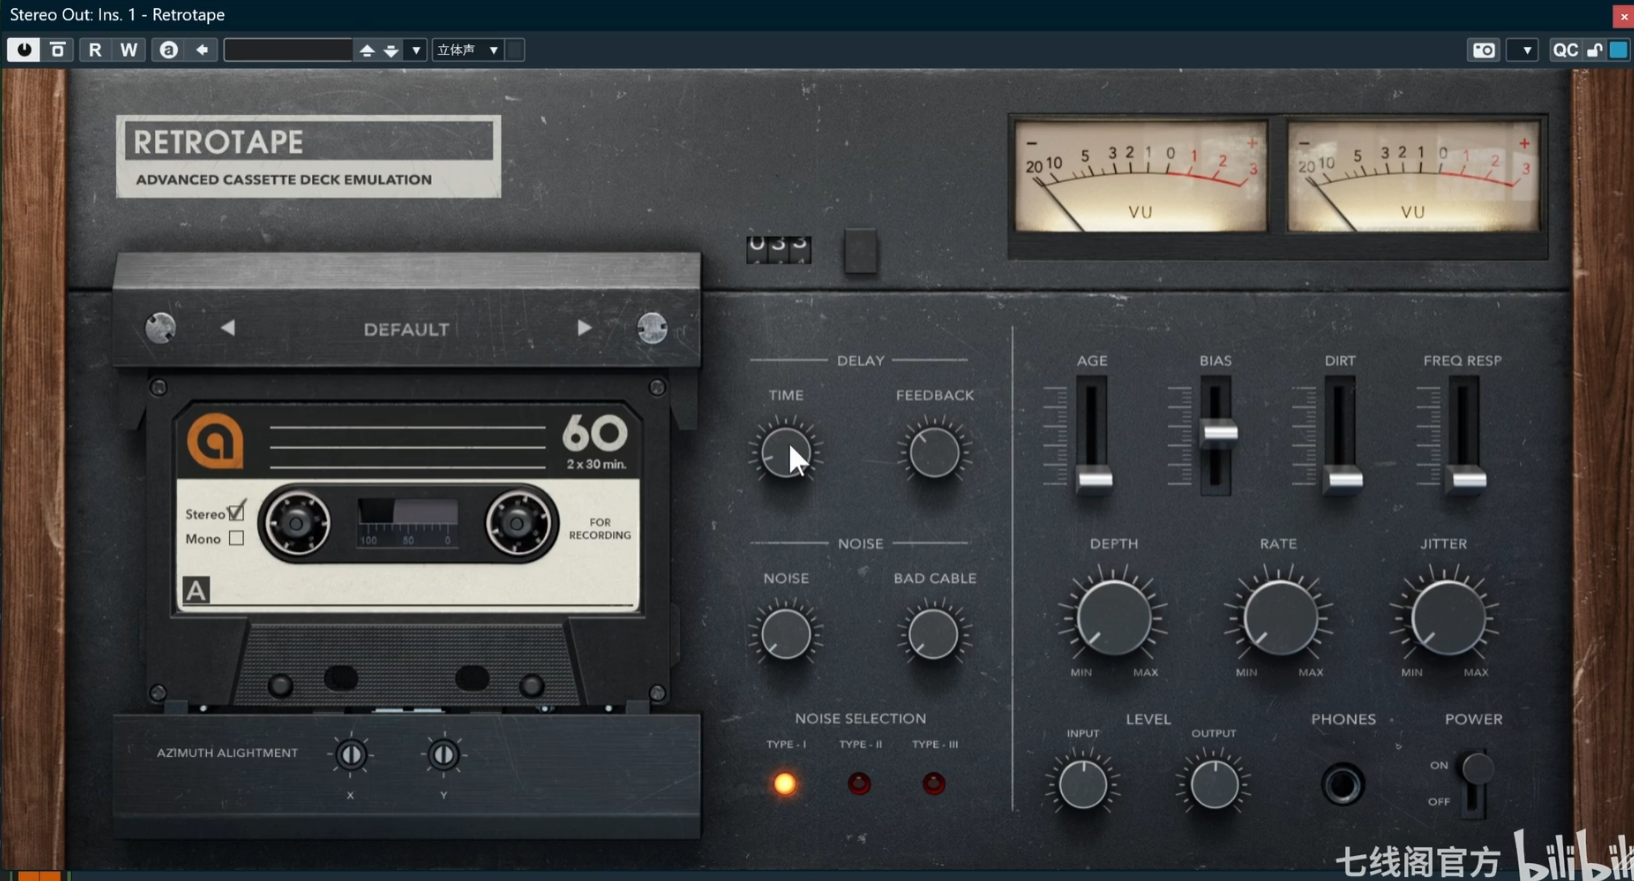The height and width of the screenshot is (881, 1634).
Task: Select noise TYPE - II lamp
Action: [x=859, y=784]
